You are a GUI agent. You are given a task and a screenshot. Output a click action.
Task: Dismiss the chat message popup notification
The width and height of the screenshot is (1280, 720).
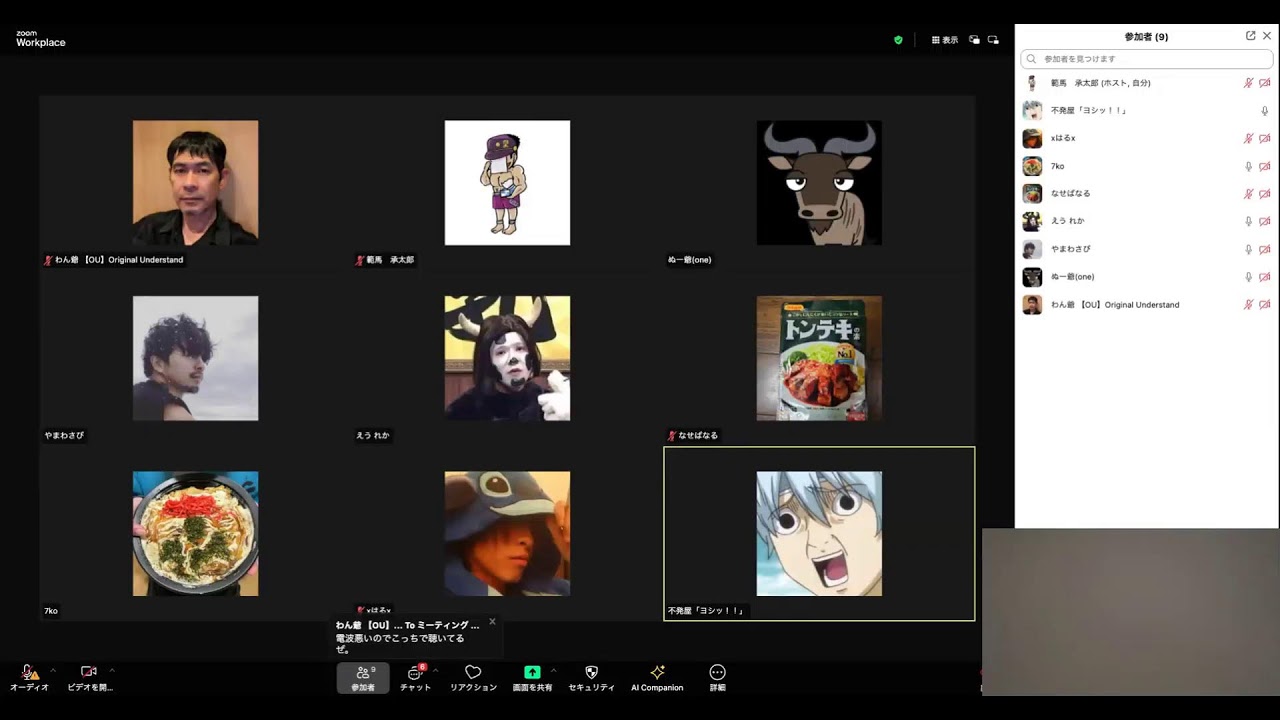(492, 622)
